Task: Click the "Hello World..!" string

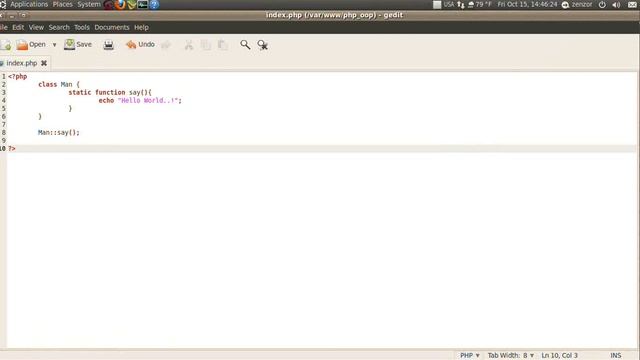Action: [x=149, y=100]
